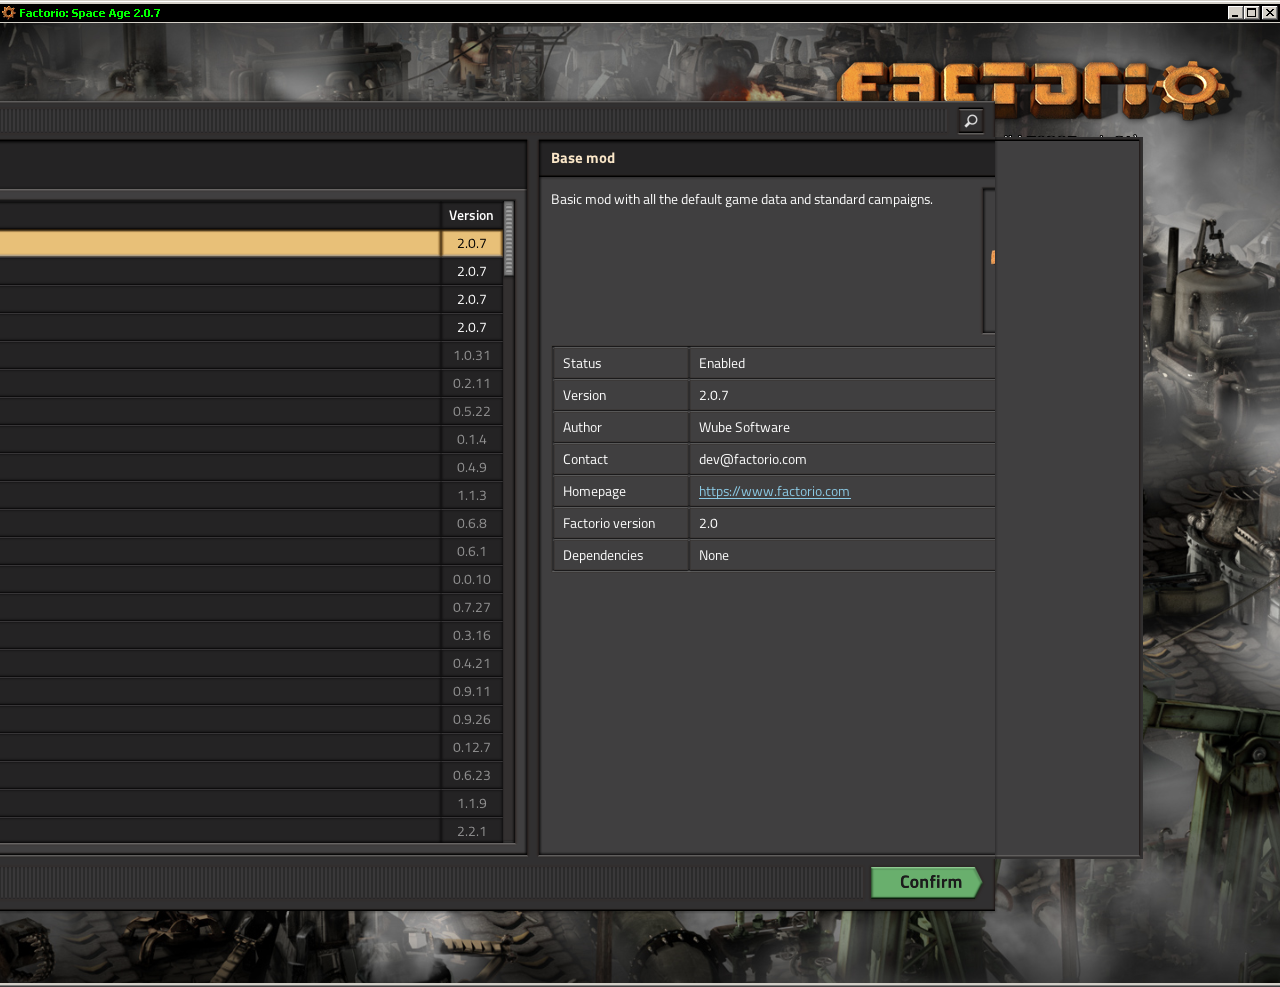Click the Base mod panel title
Image resolution: width=1280 pixels, height=987 pixels.
[x=583, y=158]
